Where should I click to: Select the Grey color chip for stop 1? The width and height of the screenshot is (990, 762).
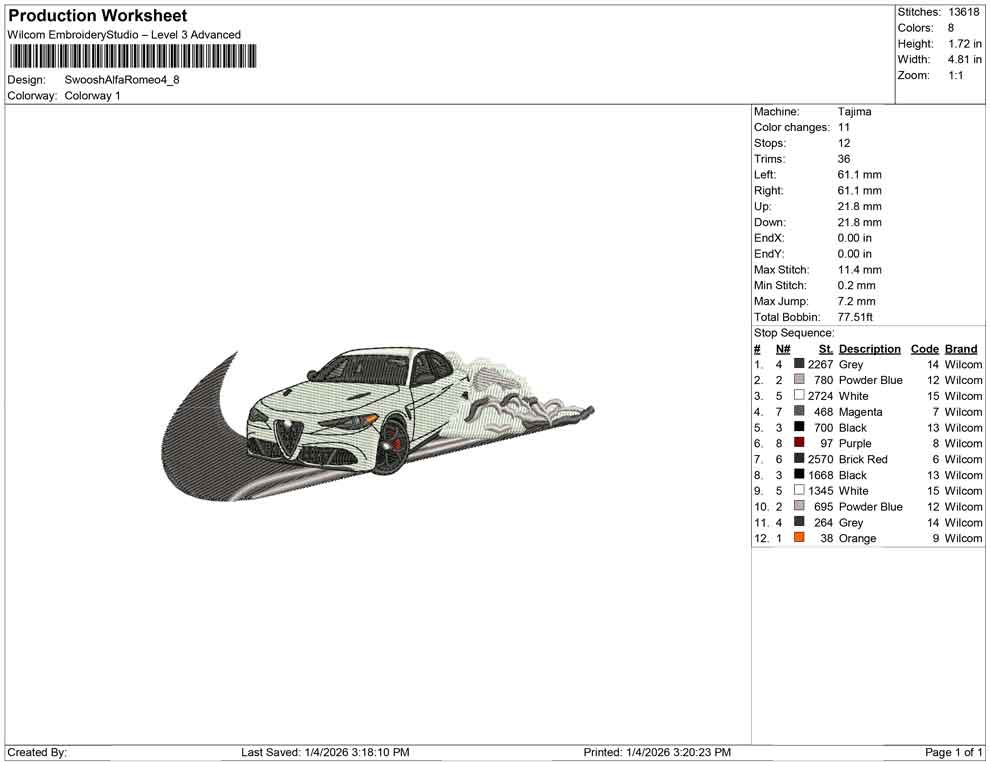pos(800,364)
